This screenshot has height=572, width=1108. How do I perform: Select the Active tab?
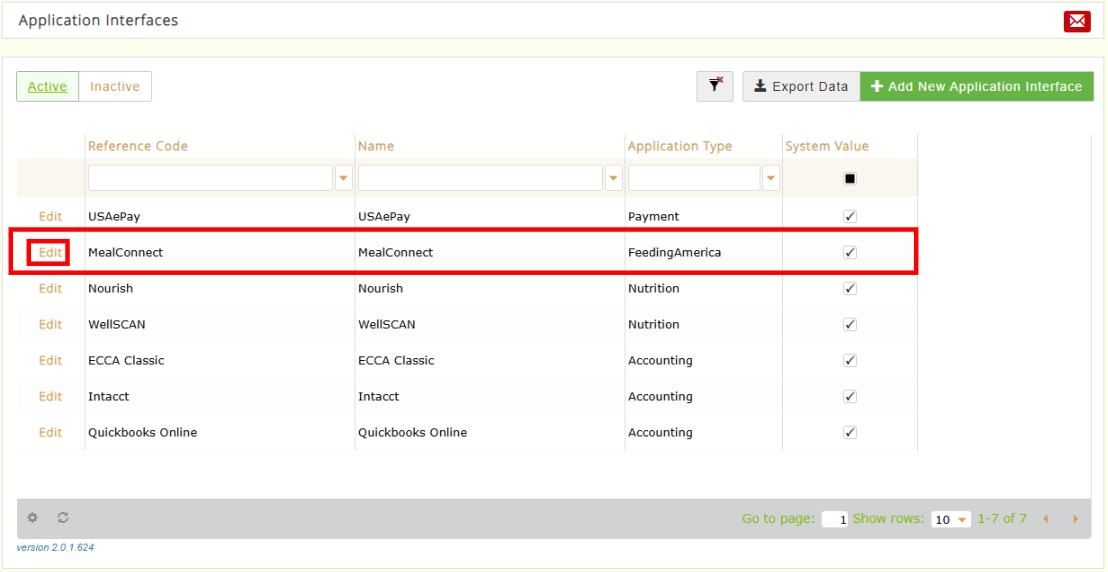click(47, 86)
